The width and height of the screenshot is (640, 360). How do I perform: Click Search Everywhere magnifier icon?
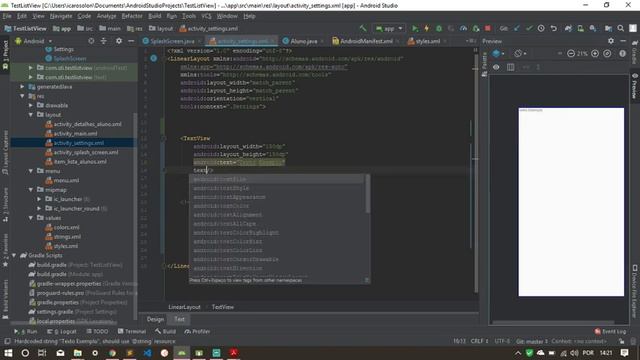point(620,28)
